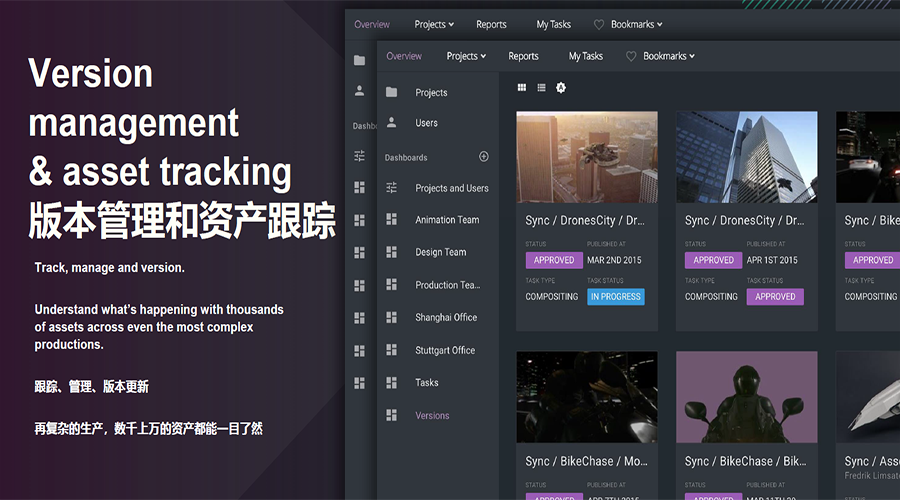The width and height of the screenshot is (900, 500).
Task: Click the dashboard icon beside Shanghai Office
Action: point(391,317)
